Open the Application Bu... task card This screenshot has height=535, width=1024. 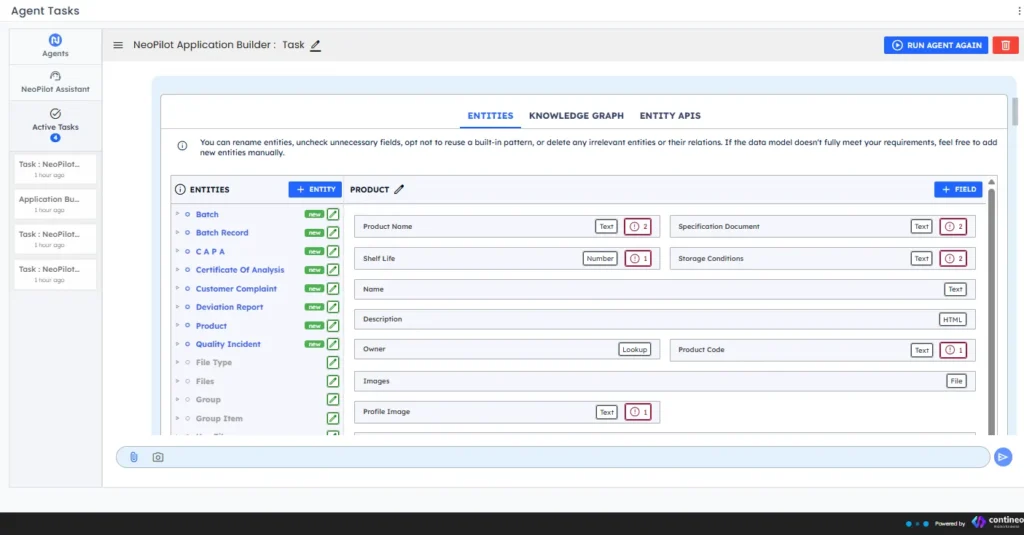click(x=55, y=204)
